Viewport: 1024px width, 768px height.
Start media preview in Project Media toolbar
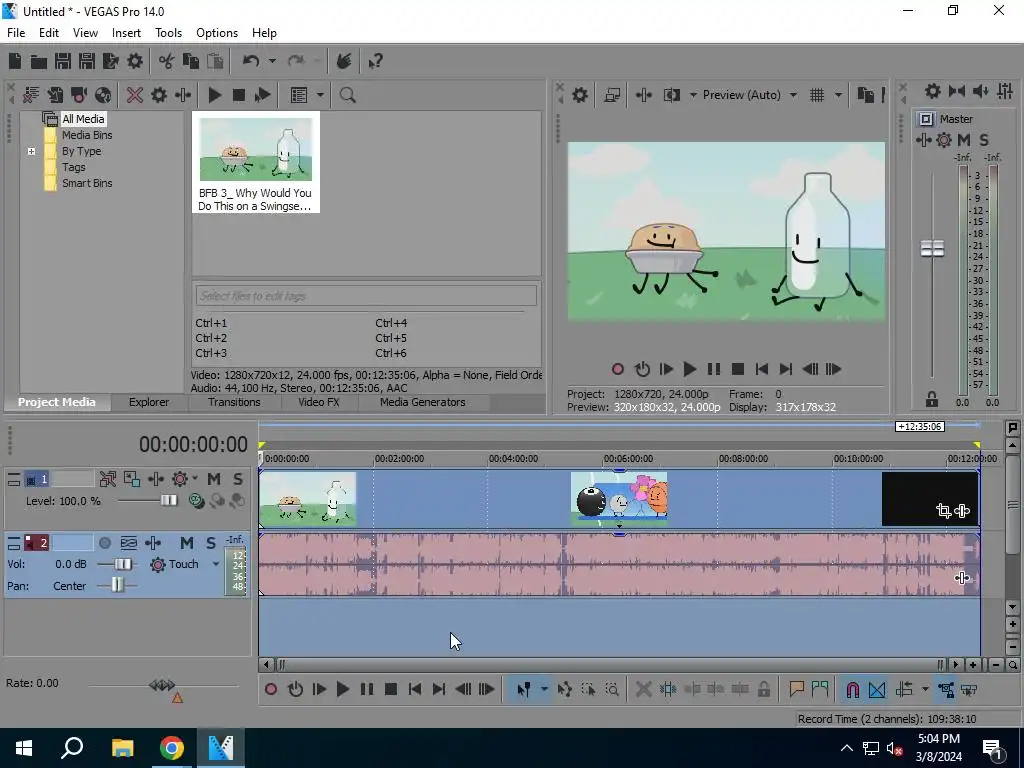tap(214, 95)
